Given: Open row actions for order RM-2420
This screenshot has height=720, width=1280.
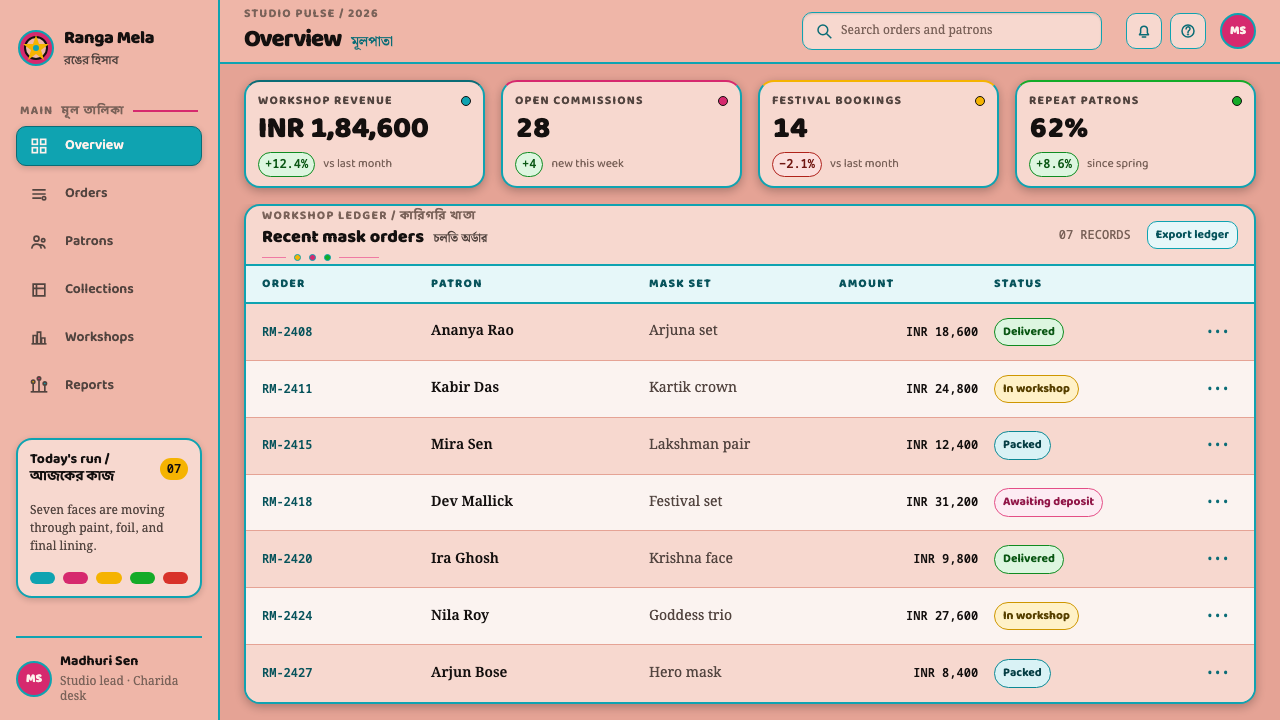Looking at the screenshot, I should pos(1218,559).
